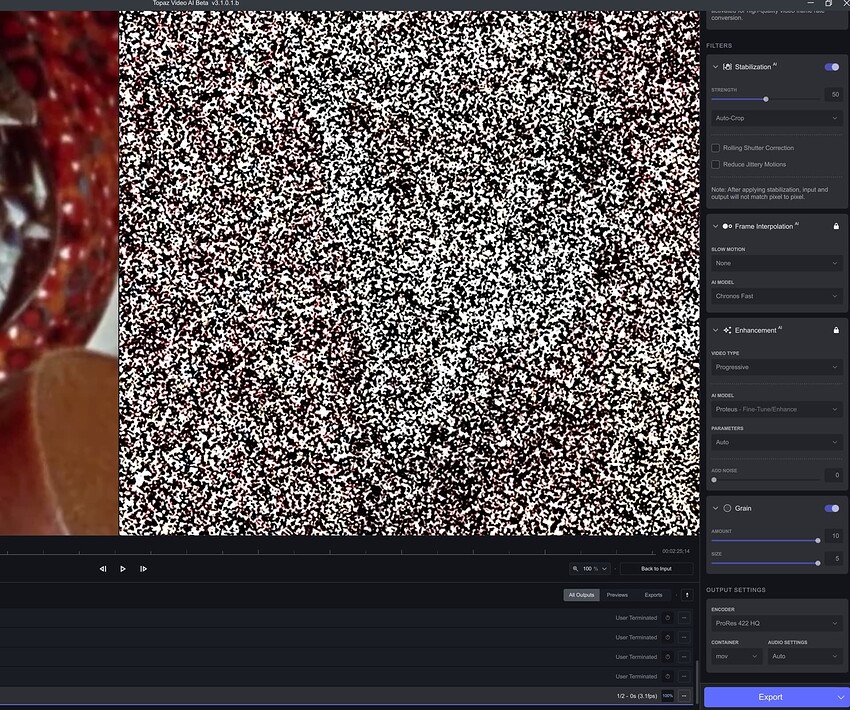Image resolution: width=850 pixels, height=710 pixels.
Task: Enable Rolling Shutter Correction checkbox
Action: tap(716, 148)
